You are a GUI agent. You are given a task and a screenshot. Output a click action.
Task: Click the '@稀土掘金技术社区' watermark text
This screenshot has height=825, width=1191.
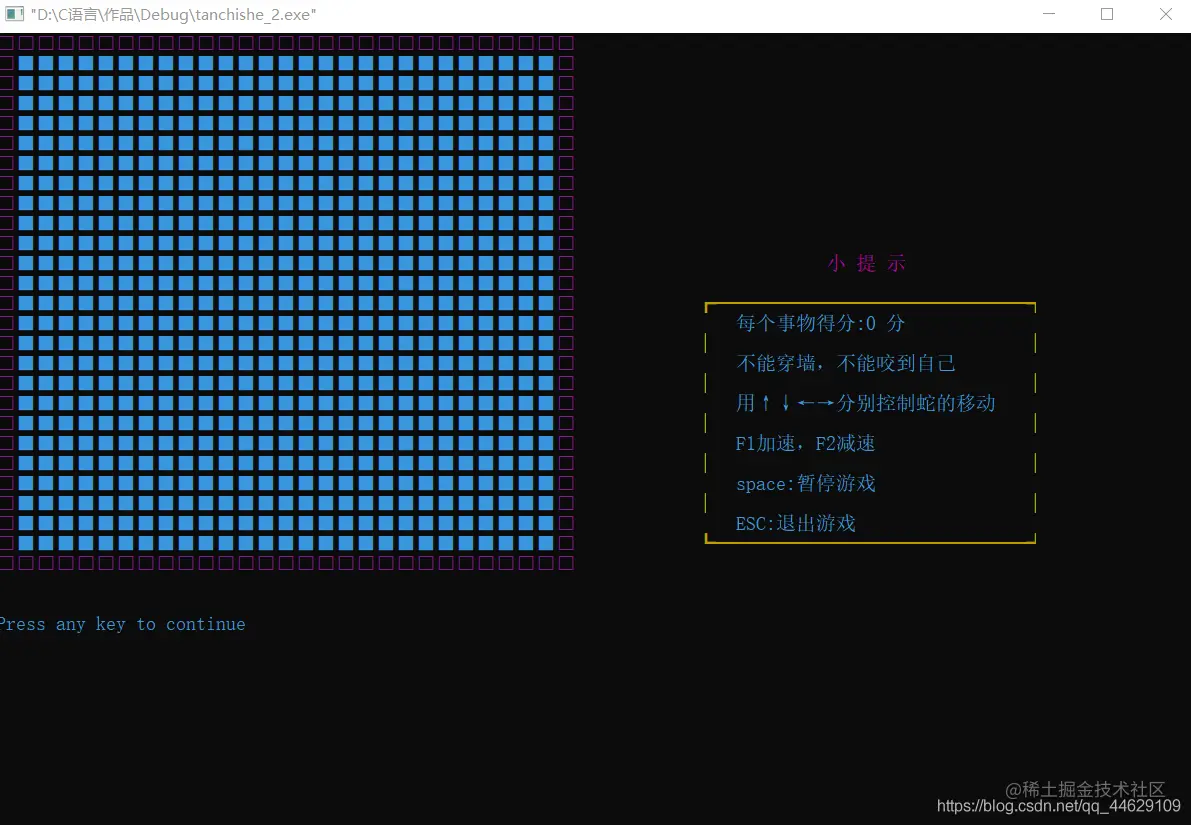click(x=1086, y=789)
